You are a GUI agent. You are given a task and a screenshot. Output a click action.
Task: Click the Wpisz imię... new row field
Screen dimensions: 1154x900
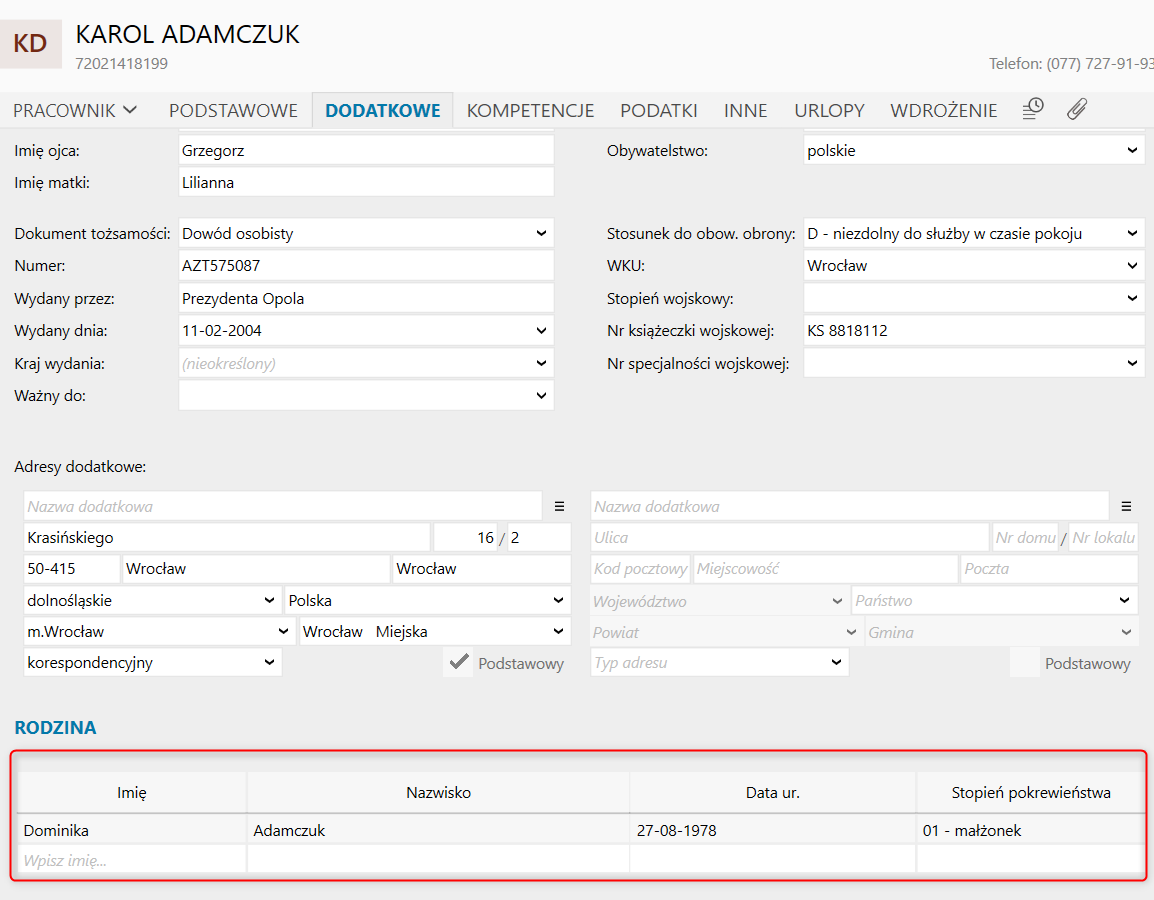point(132,860)
